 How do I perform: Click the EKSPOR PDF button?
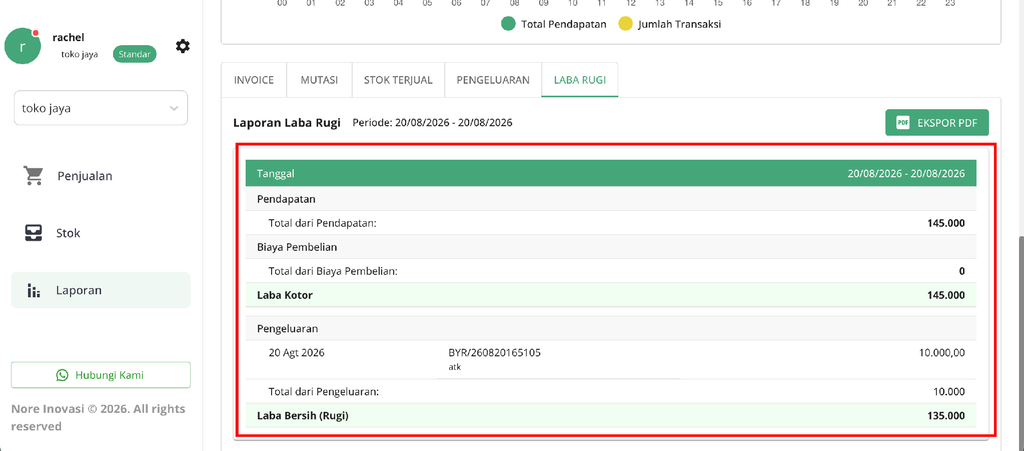coord(937,123)
